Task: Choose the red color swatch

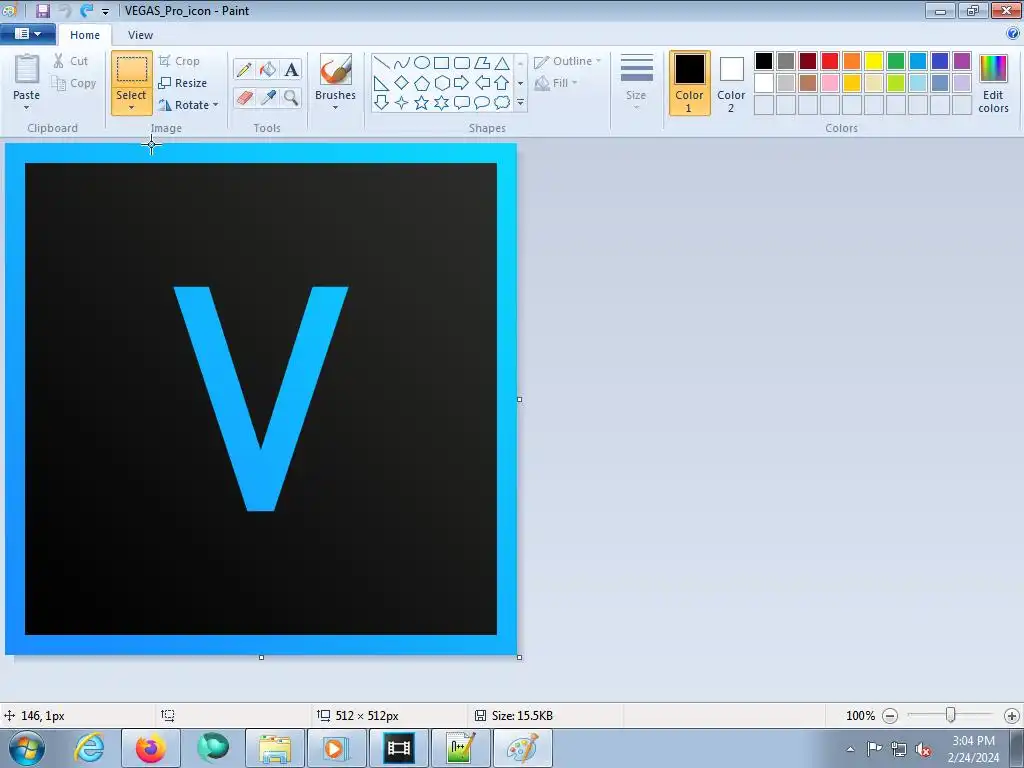Action: click(x=830, y=61)
